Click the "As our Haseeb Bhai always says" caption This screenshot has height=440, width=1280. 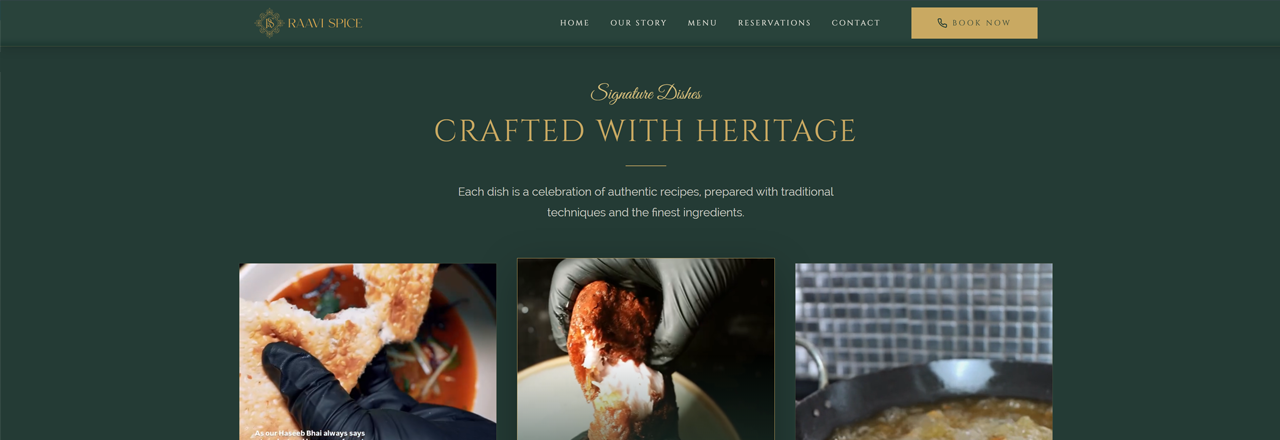click(310, 433)
